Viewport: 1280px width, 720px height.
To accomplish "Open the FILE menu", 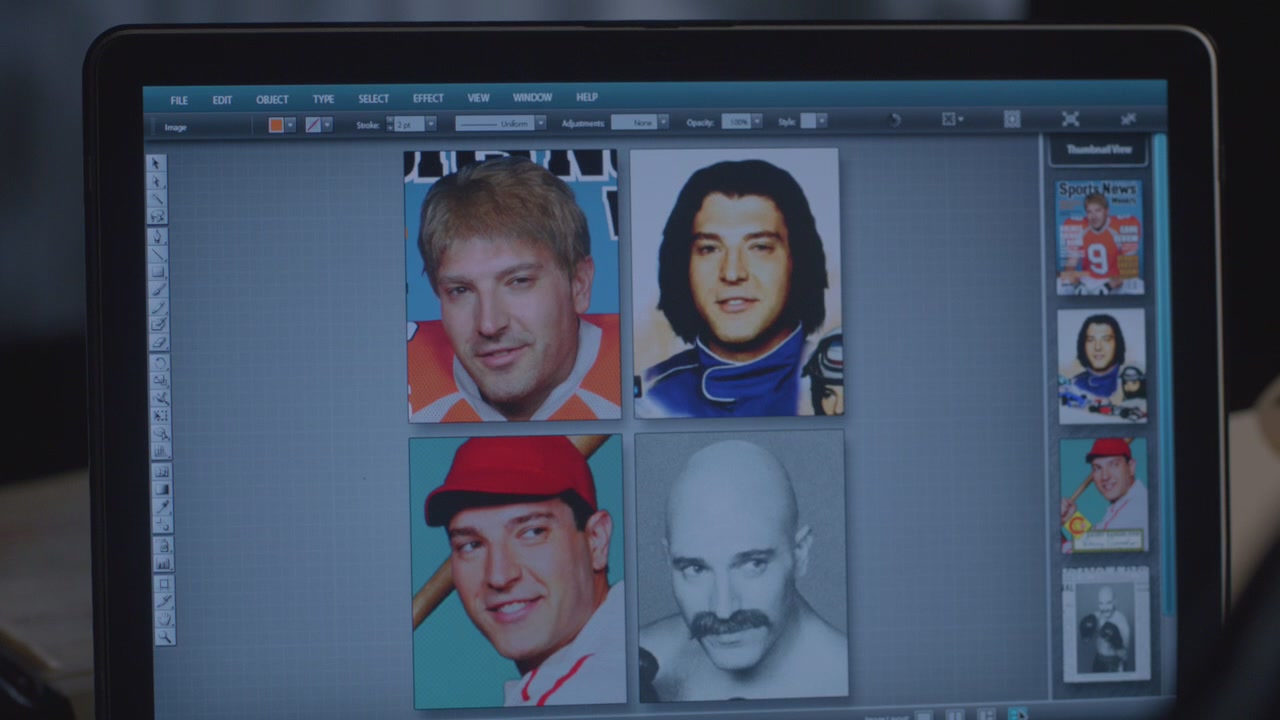I will pos(179,100).
